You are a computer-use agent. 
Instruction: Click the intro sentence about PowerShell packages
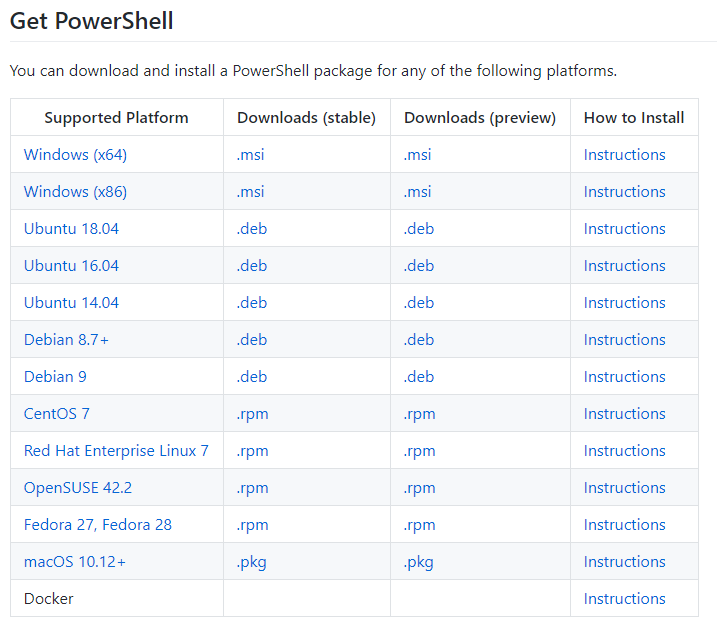(x=313, y=71)
